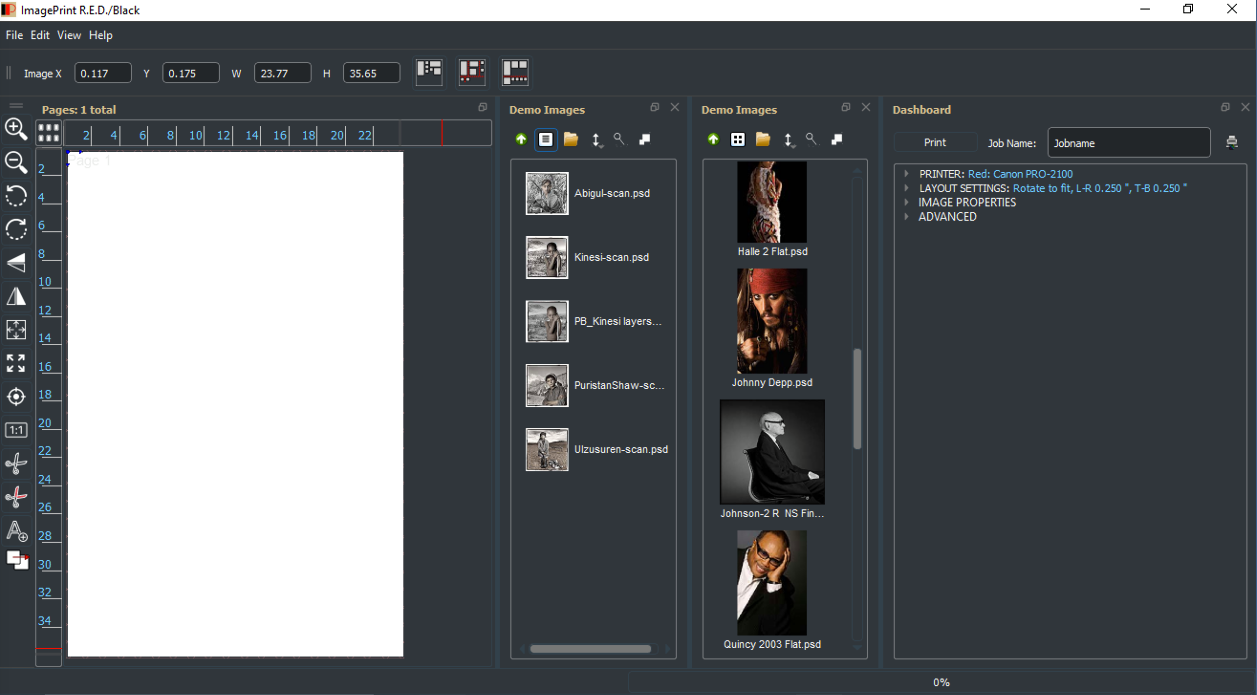Click the page grid icon beside ruler
This screenshot has width=1257, height=695.
(x=49, y=132)
